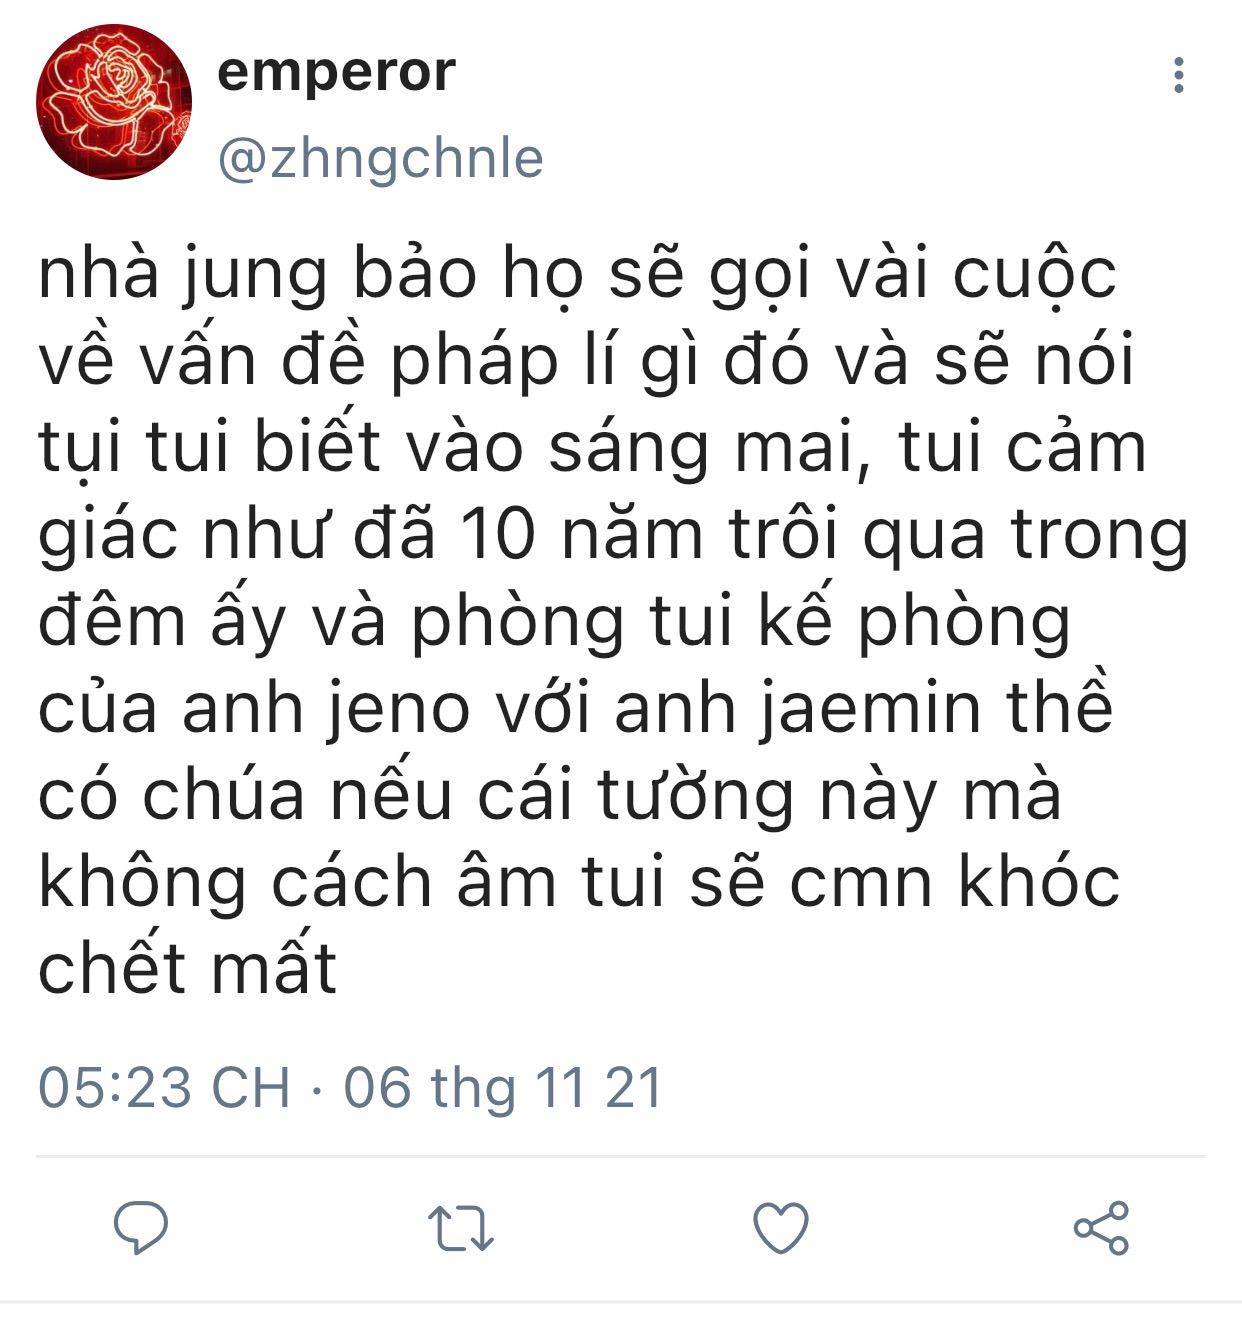Reply to the tweet with speech bubble icon

[141, 1227]
